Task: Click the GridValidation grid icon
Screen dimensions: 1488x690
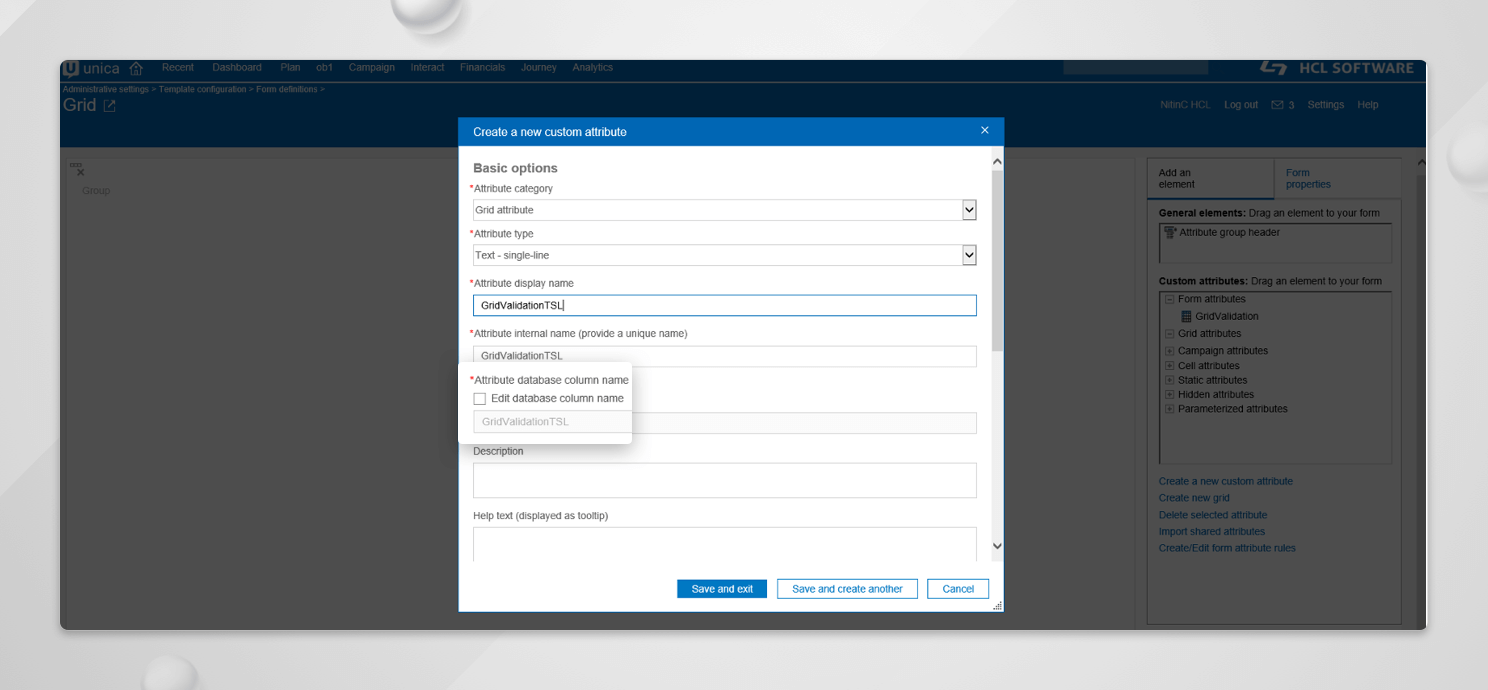Action: tap(1185, 316)
